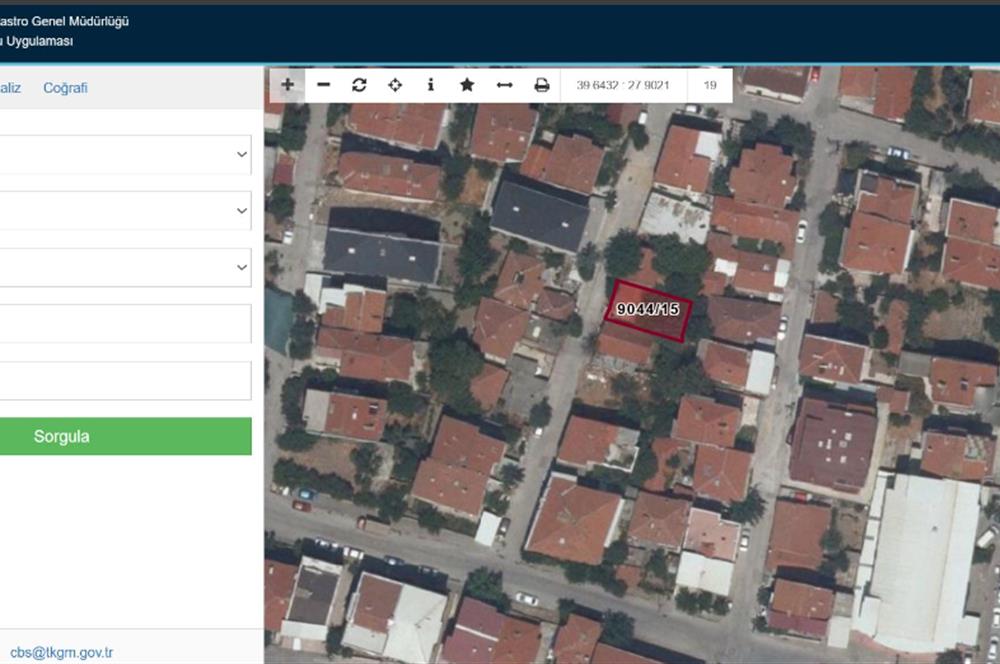
Task: Open the second dropdown in query panel
Action: tap(124, 211)
